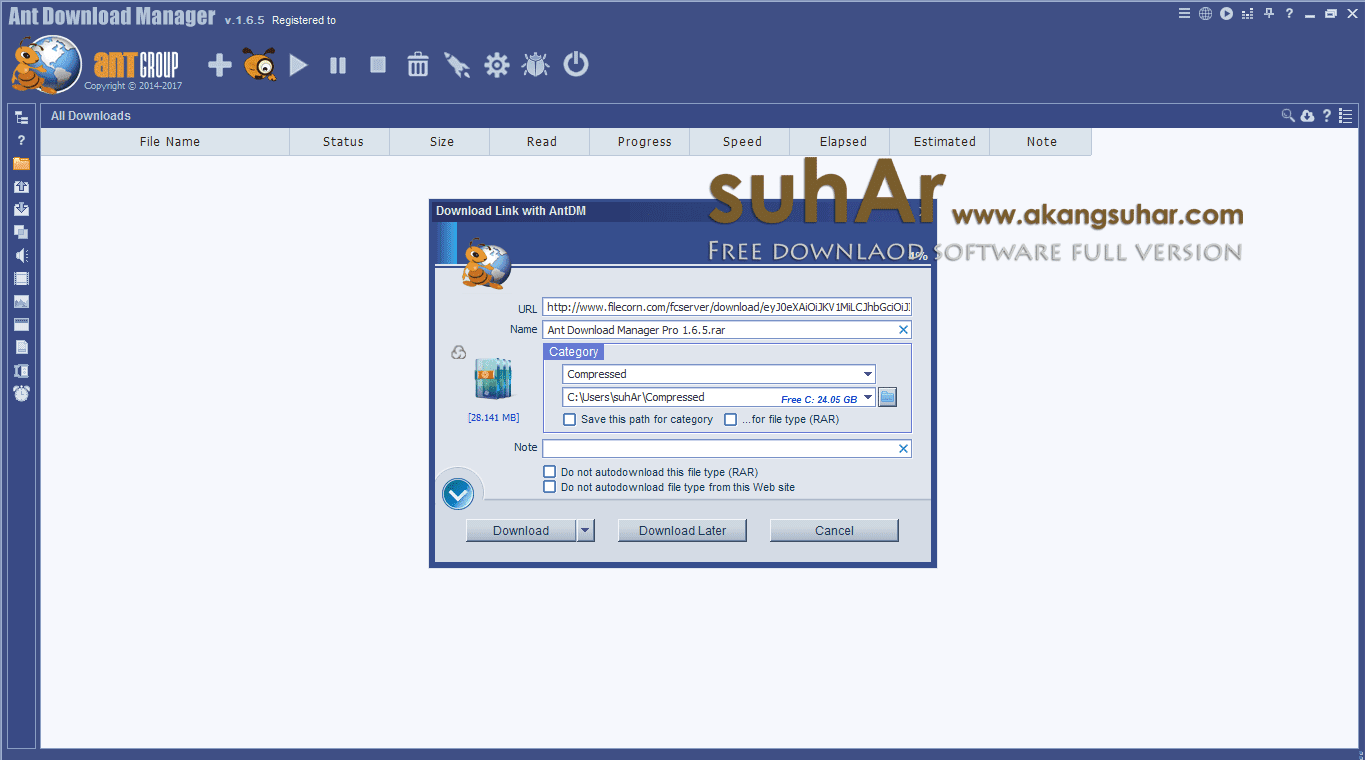Cancel the download dialog
The image size is (1365, 760).
point(834,531)
